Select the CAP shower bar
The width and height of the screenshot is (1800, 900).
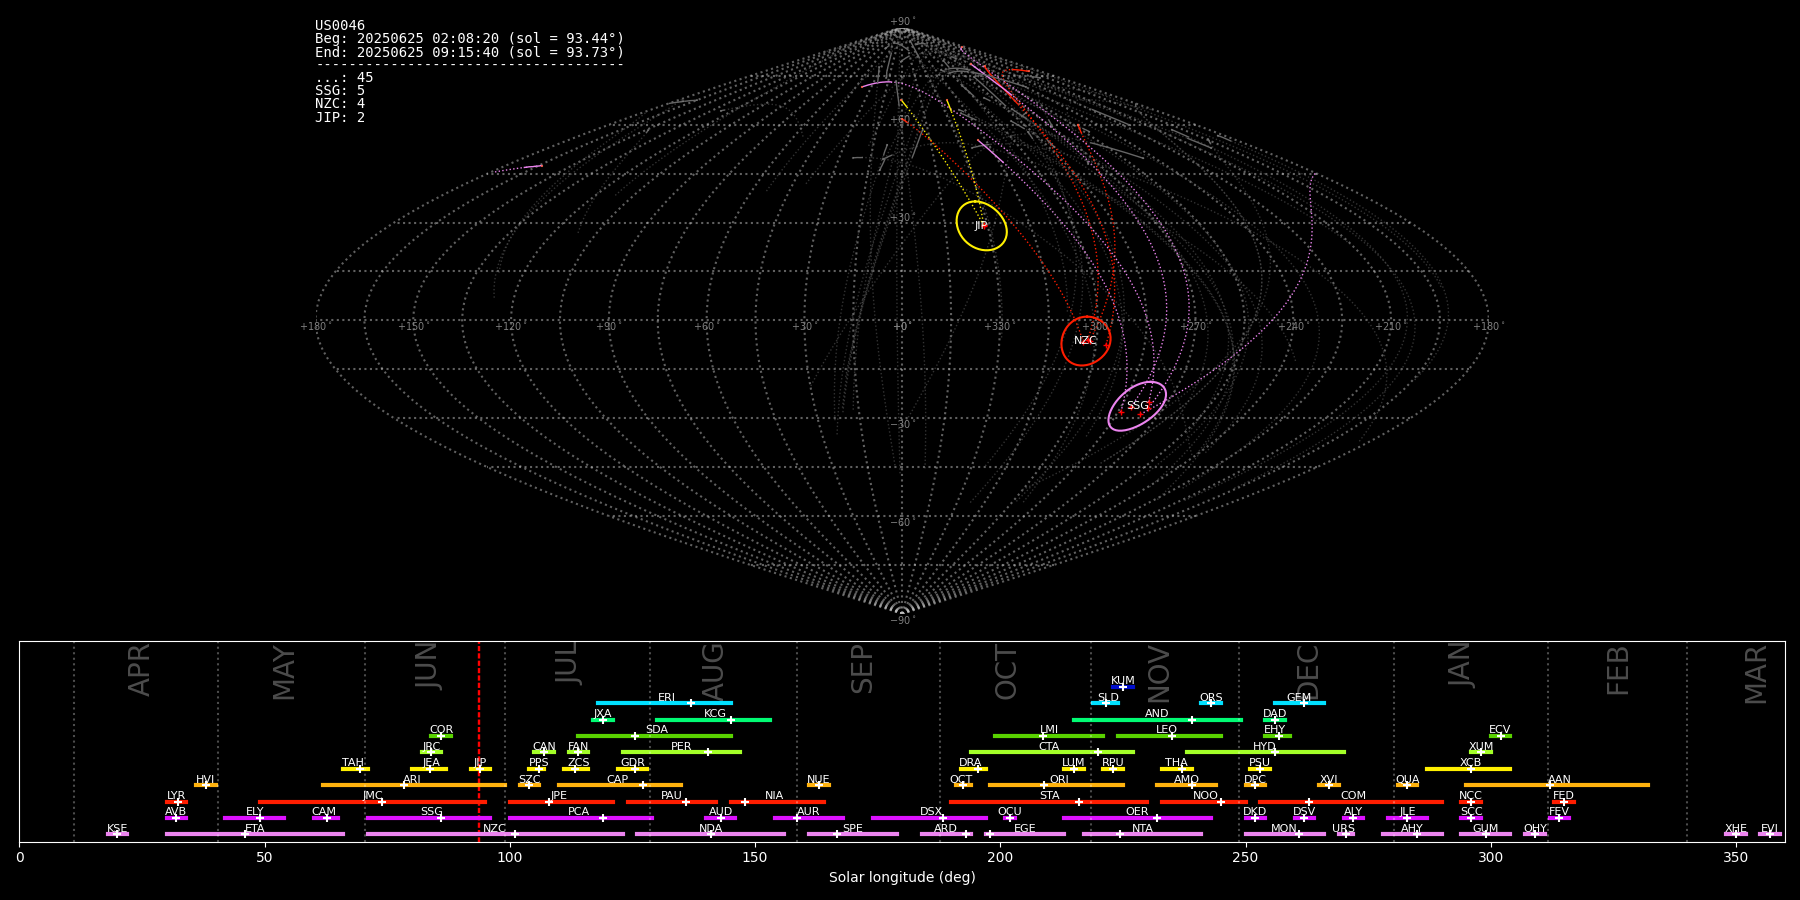620,785
